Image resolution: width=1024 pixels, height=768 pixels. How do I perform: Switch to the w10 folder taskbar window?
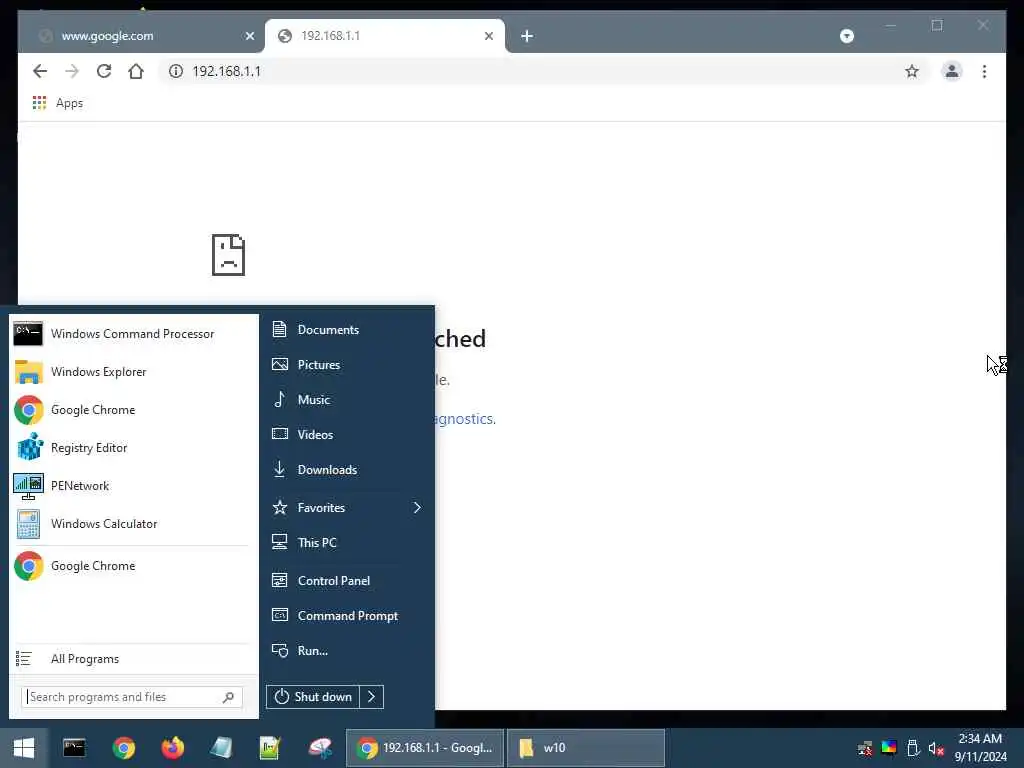pos(586,748)
